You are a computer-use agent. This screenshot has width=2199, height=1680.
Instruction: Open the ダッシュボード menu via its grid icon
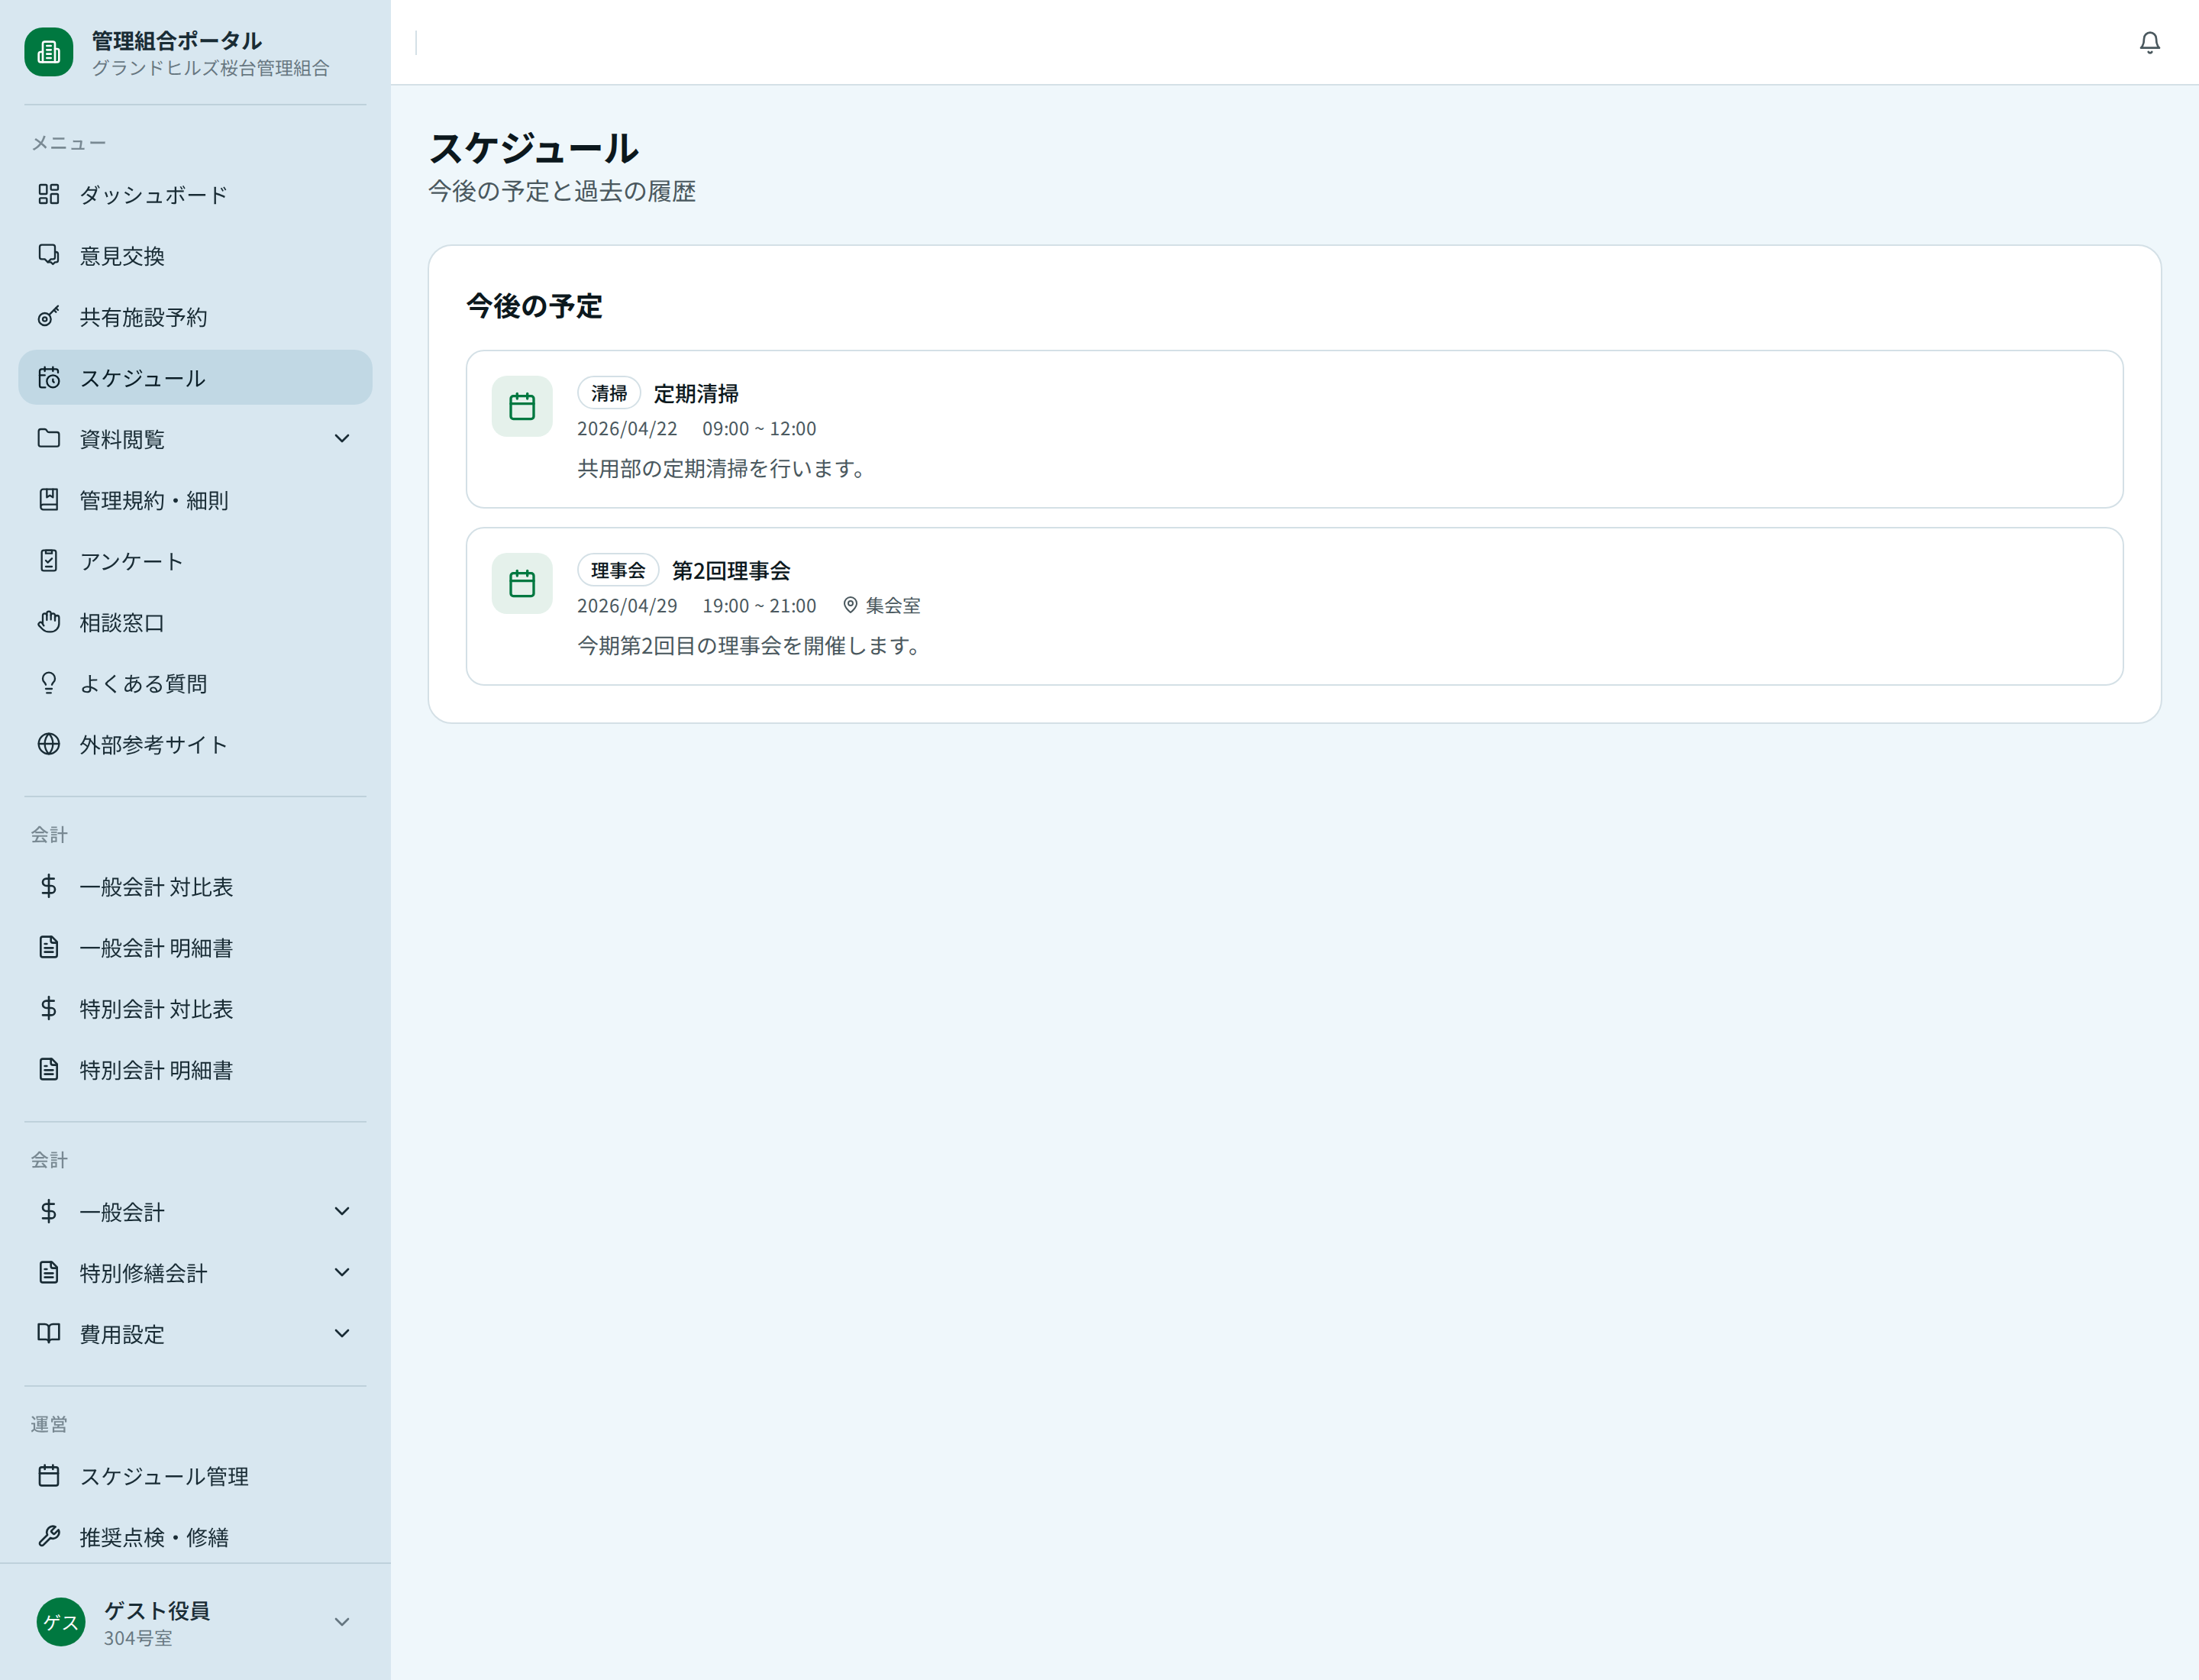click(x=49, y=194)
